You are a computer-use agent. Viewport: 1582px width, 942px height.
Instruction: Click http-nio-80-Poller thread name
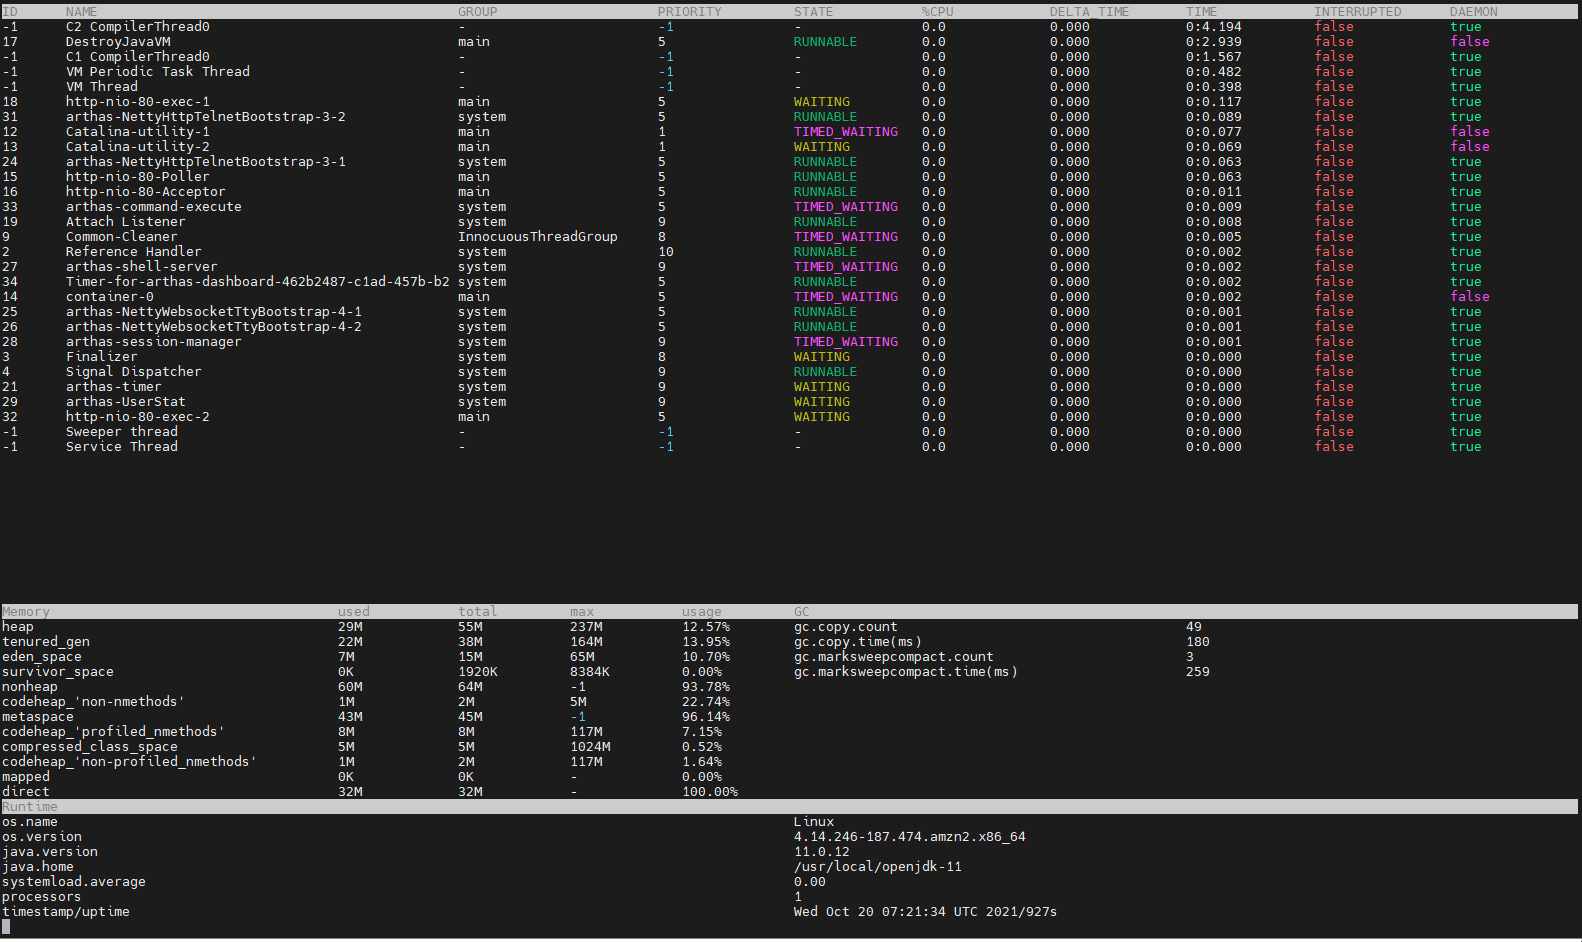click(x=138, y=177)
